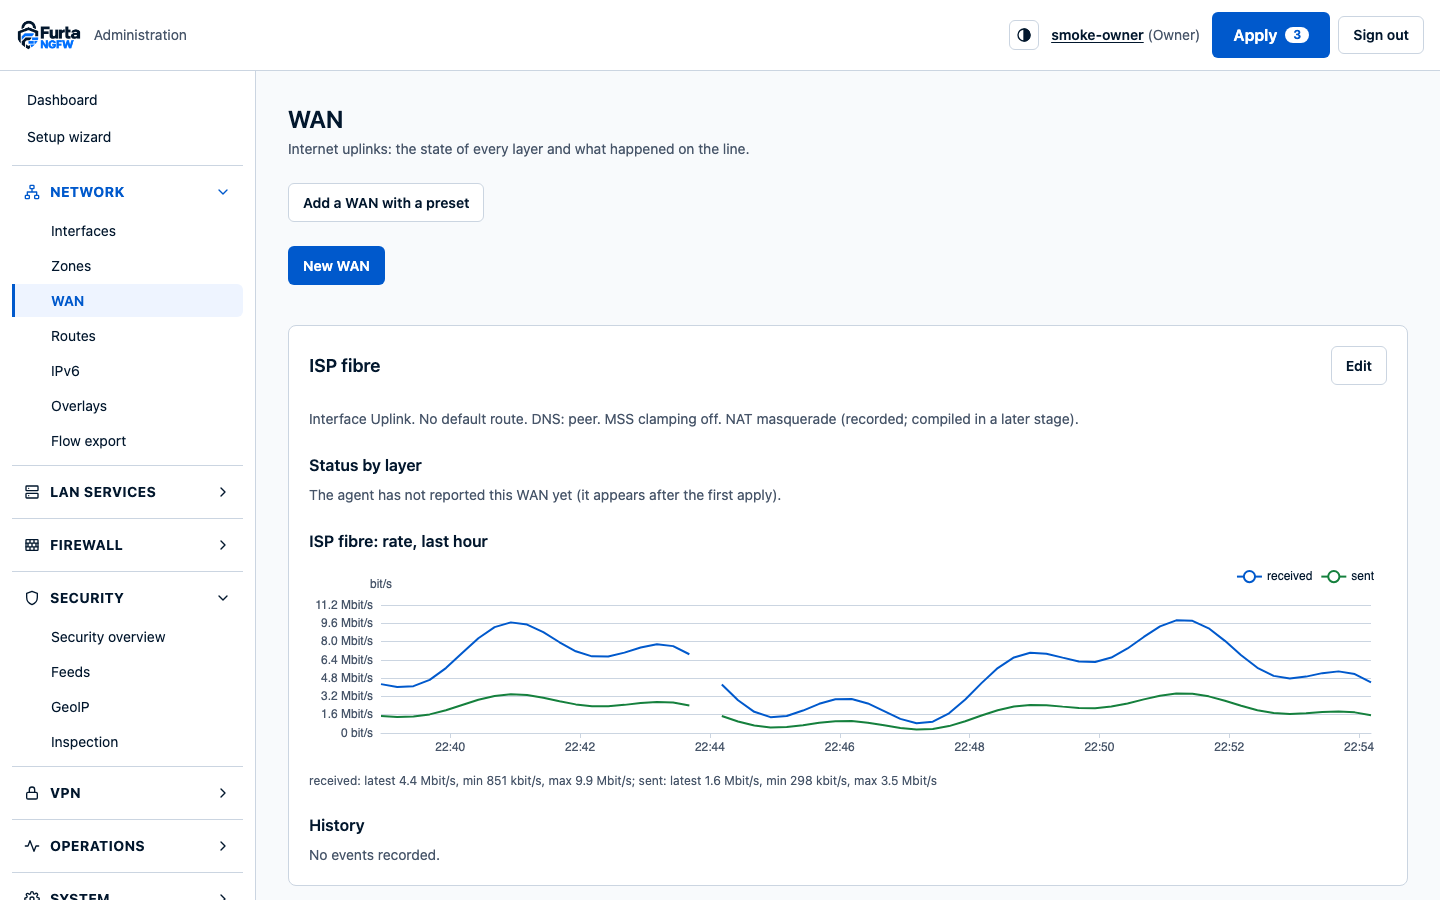The height and width of the screenshot is (900, 1440).
Task: Expand the VPN section chevron
Action: pyautogui.click(x=223, y=793)
